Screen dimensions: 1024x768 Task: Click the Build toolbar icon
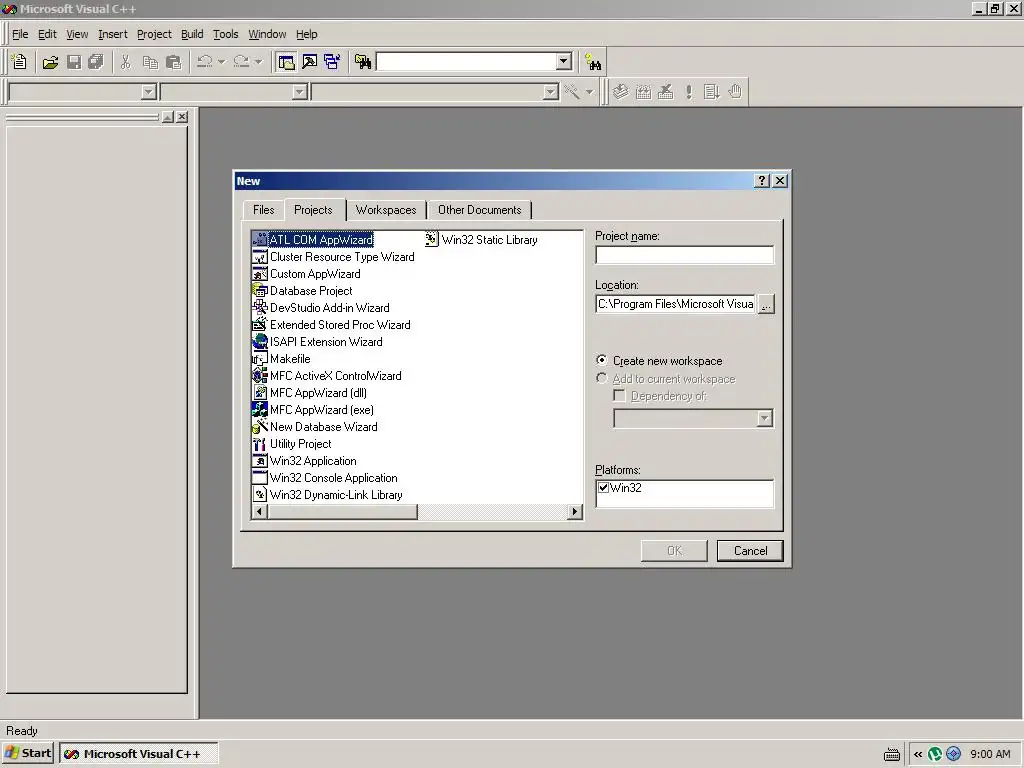[643, 91]
